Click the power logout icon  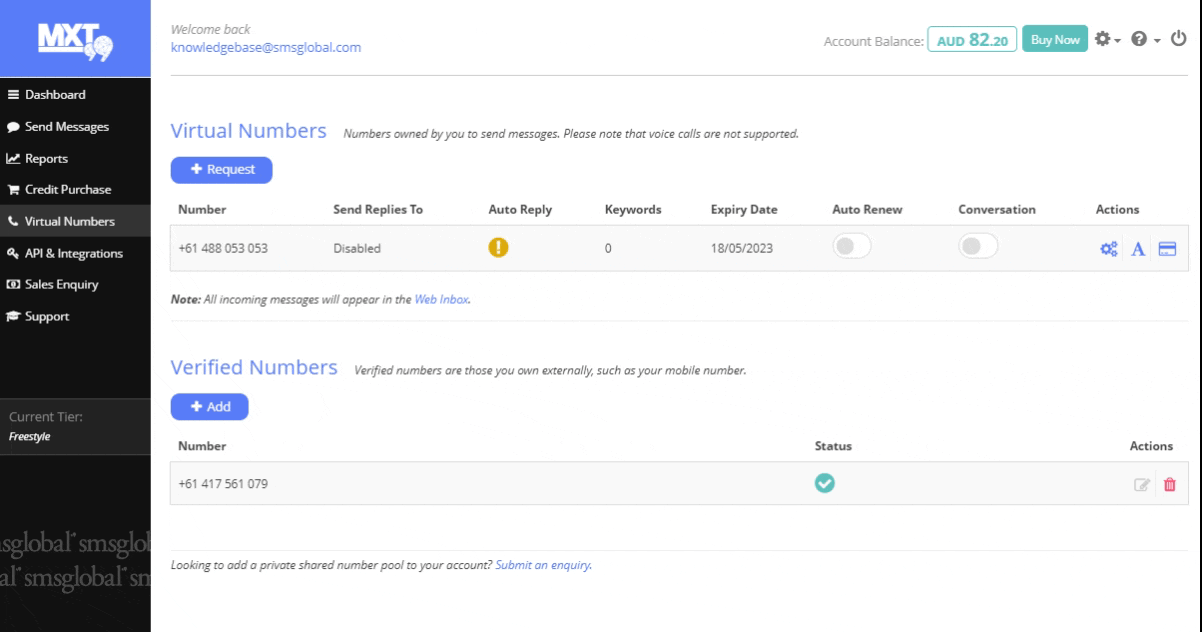tap(1178, 39)
